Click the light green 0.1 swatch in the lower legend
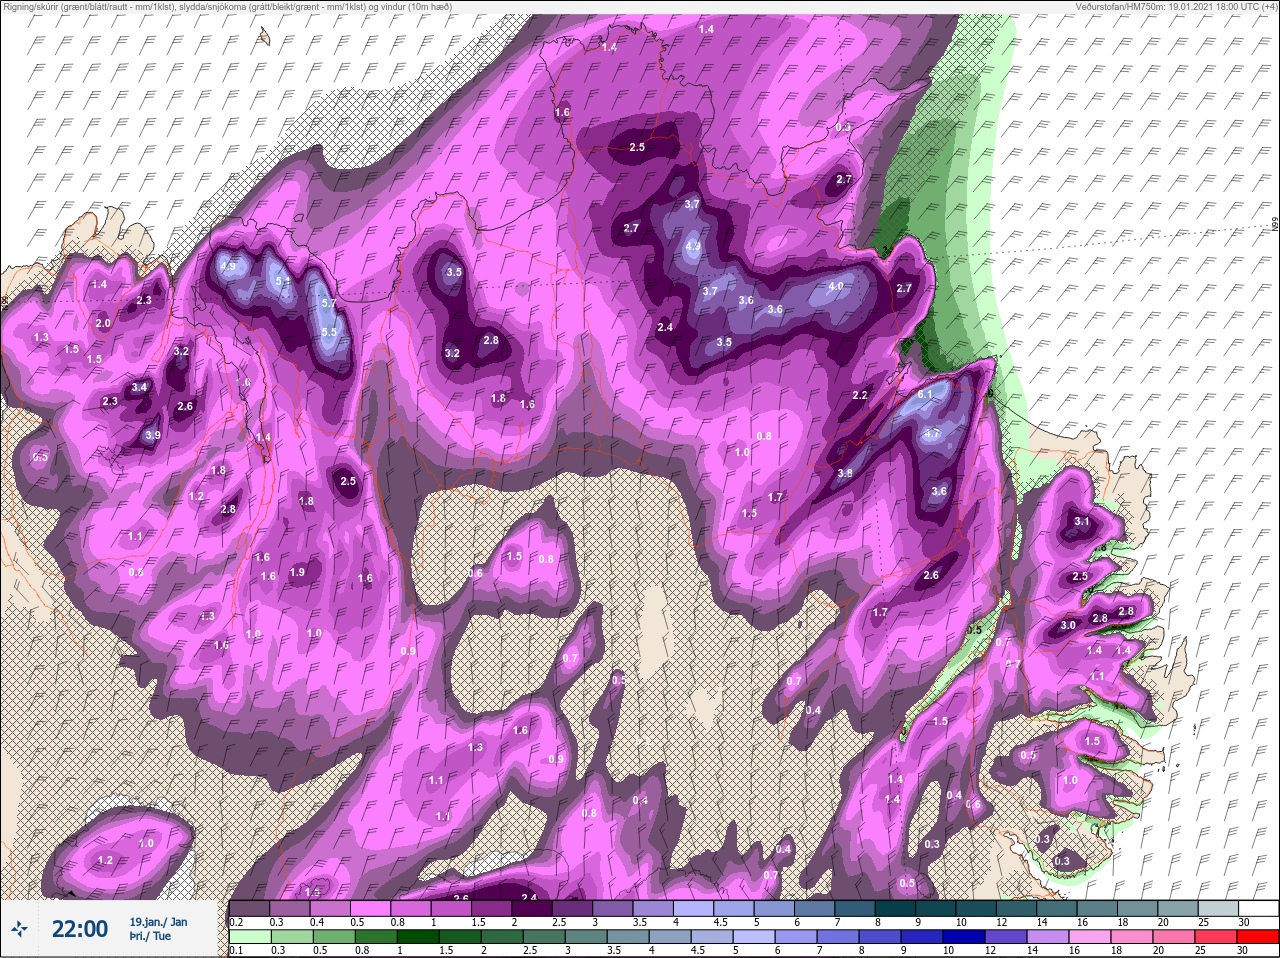 click(250, 937)
